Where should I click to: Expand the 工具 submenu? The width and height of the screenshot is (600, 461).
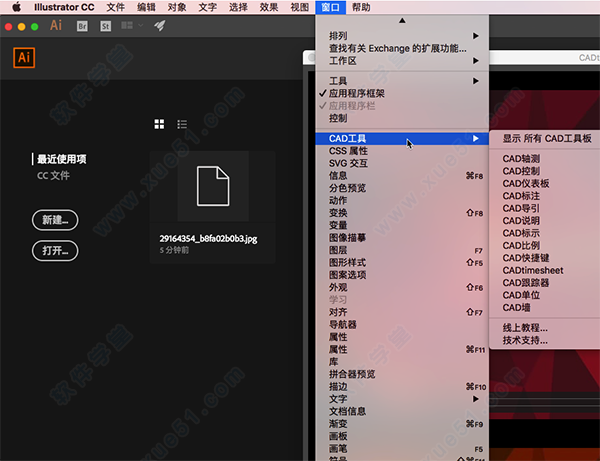(338, 81)
